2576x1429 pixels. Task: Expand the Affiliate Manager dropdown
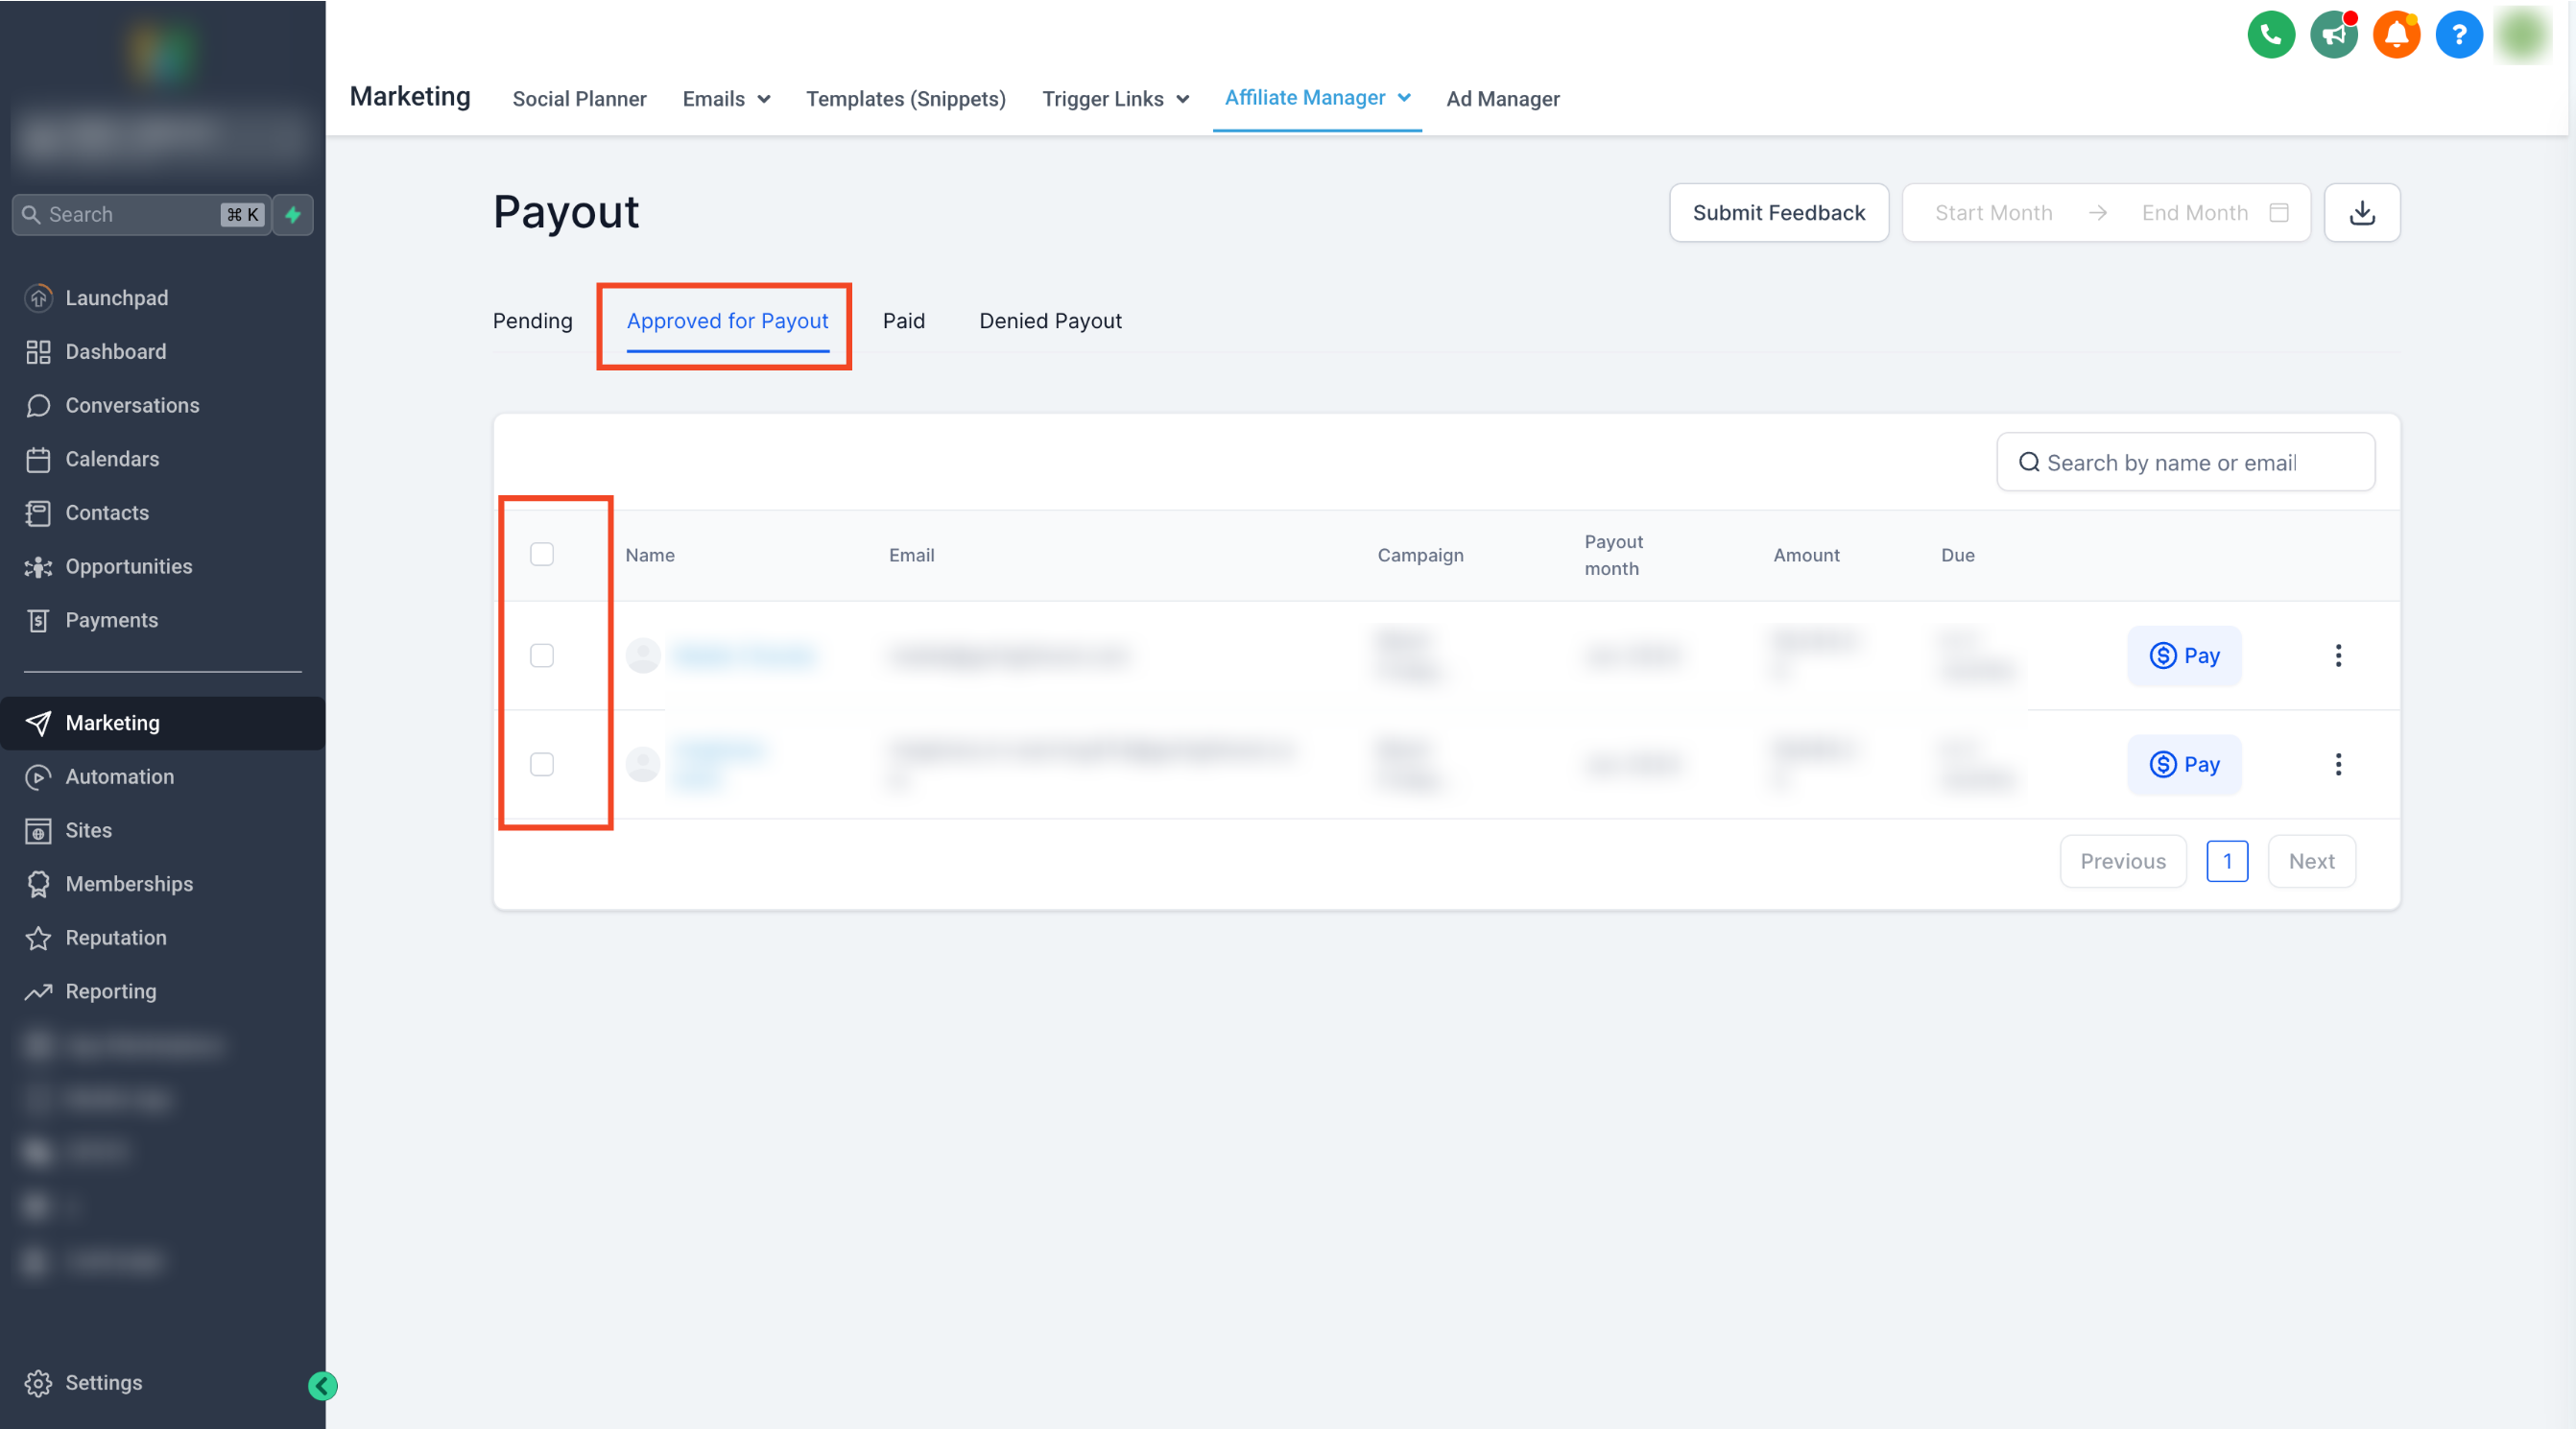[x=1317, y=97]
